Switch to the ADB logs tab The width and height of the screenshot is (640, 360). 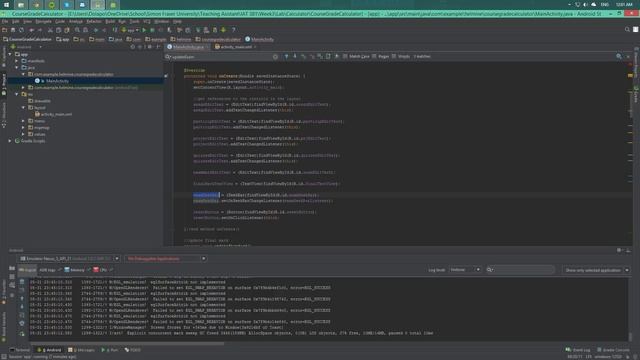click(47, 270)
